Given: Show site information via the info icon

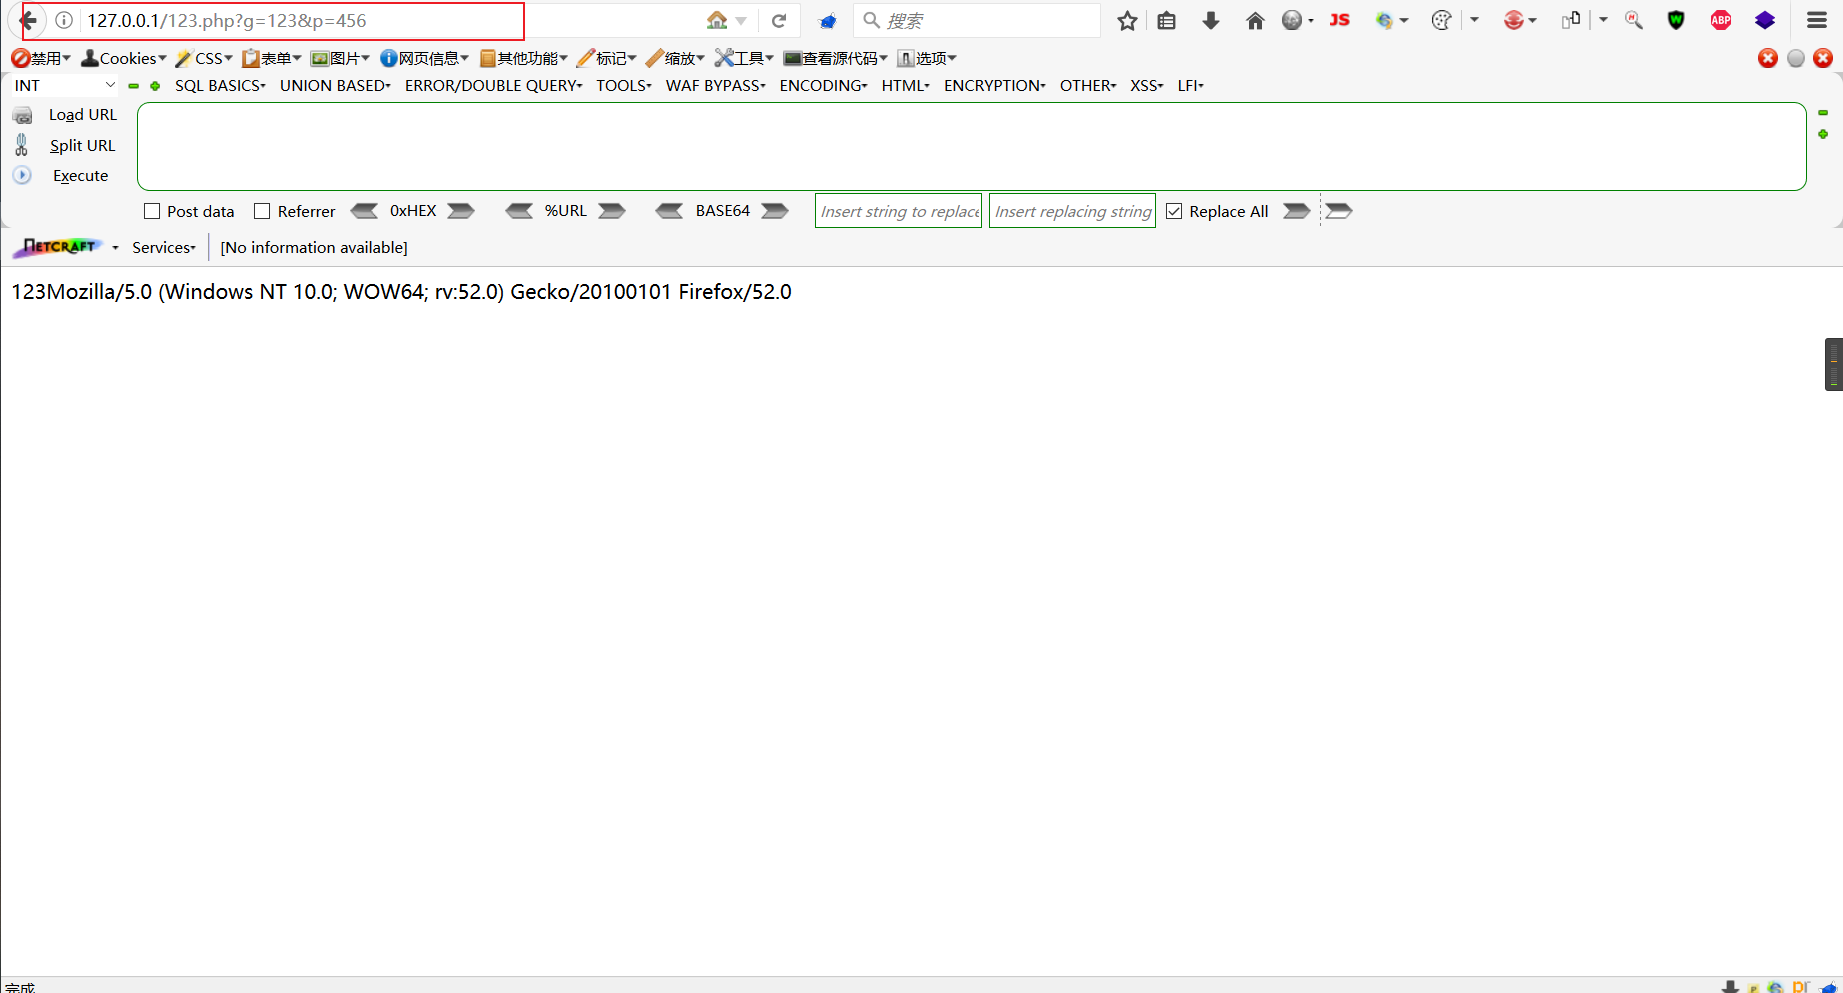Looking at the screenshot, I should 64,20.
